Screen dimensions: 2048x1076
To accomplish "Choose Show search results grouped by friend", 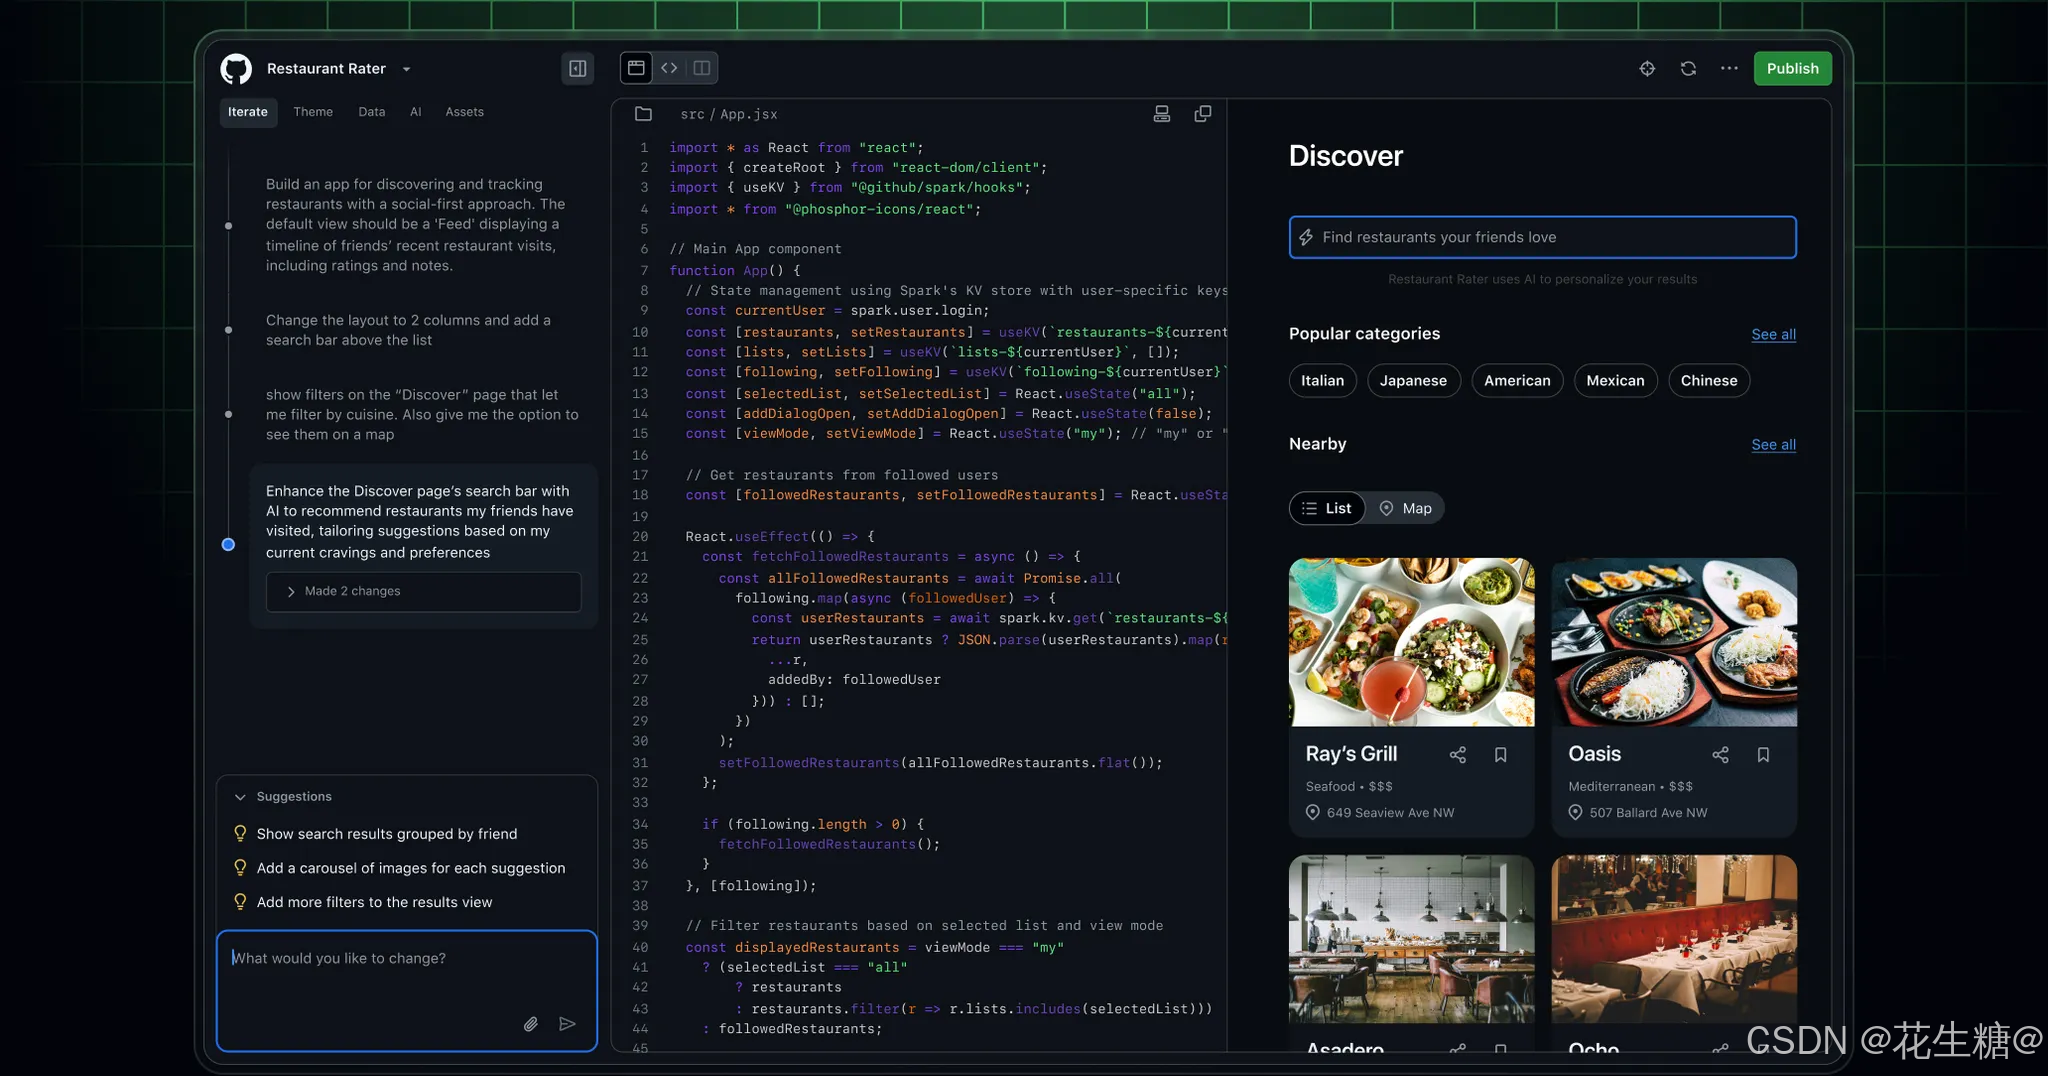I will (x=387, y=834).
